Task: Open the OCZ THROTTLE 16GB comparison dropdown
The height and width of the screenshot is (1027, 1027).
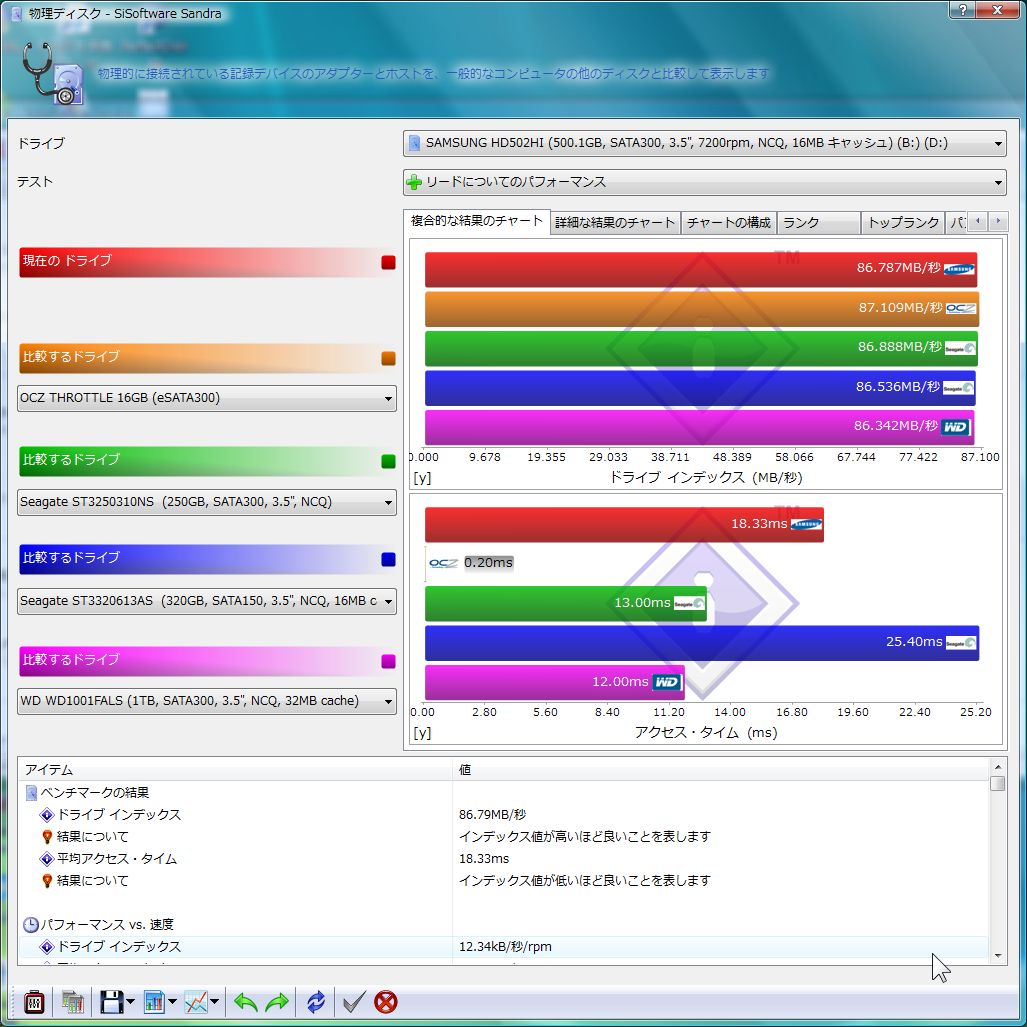Action: pos(206,398)
